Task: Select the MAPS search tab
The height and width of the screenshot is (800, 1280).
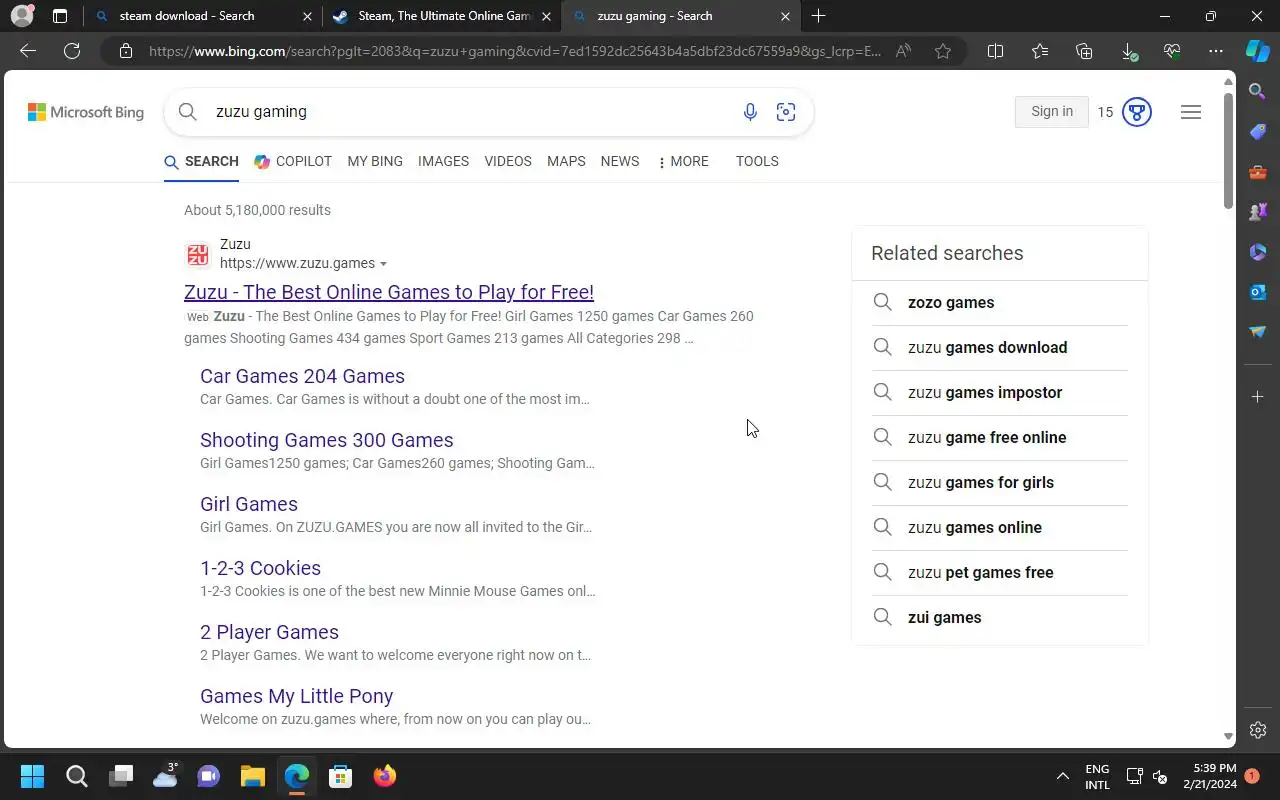Action: click(566, 161)
